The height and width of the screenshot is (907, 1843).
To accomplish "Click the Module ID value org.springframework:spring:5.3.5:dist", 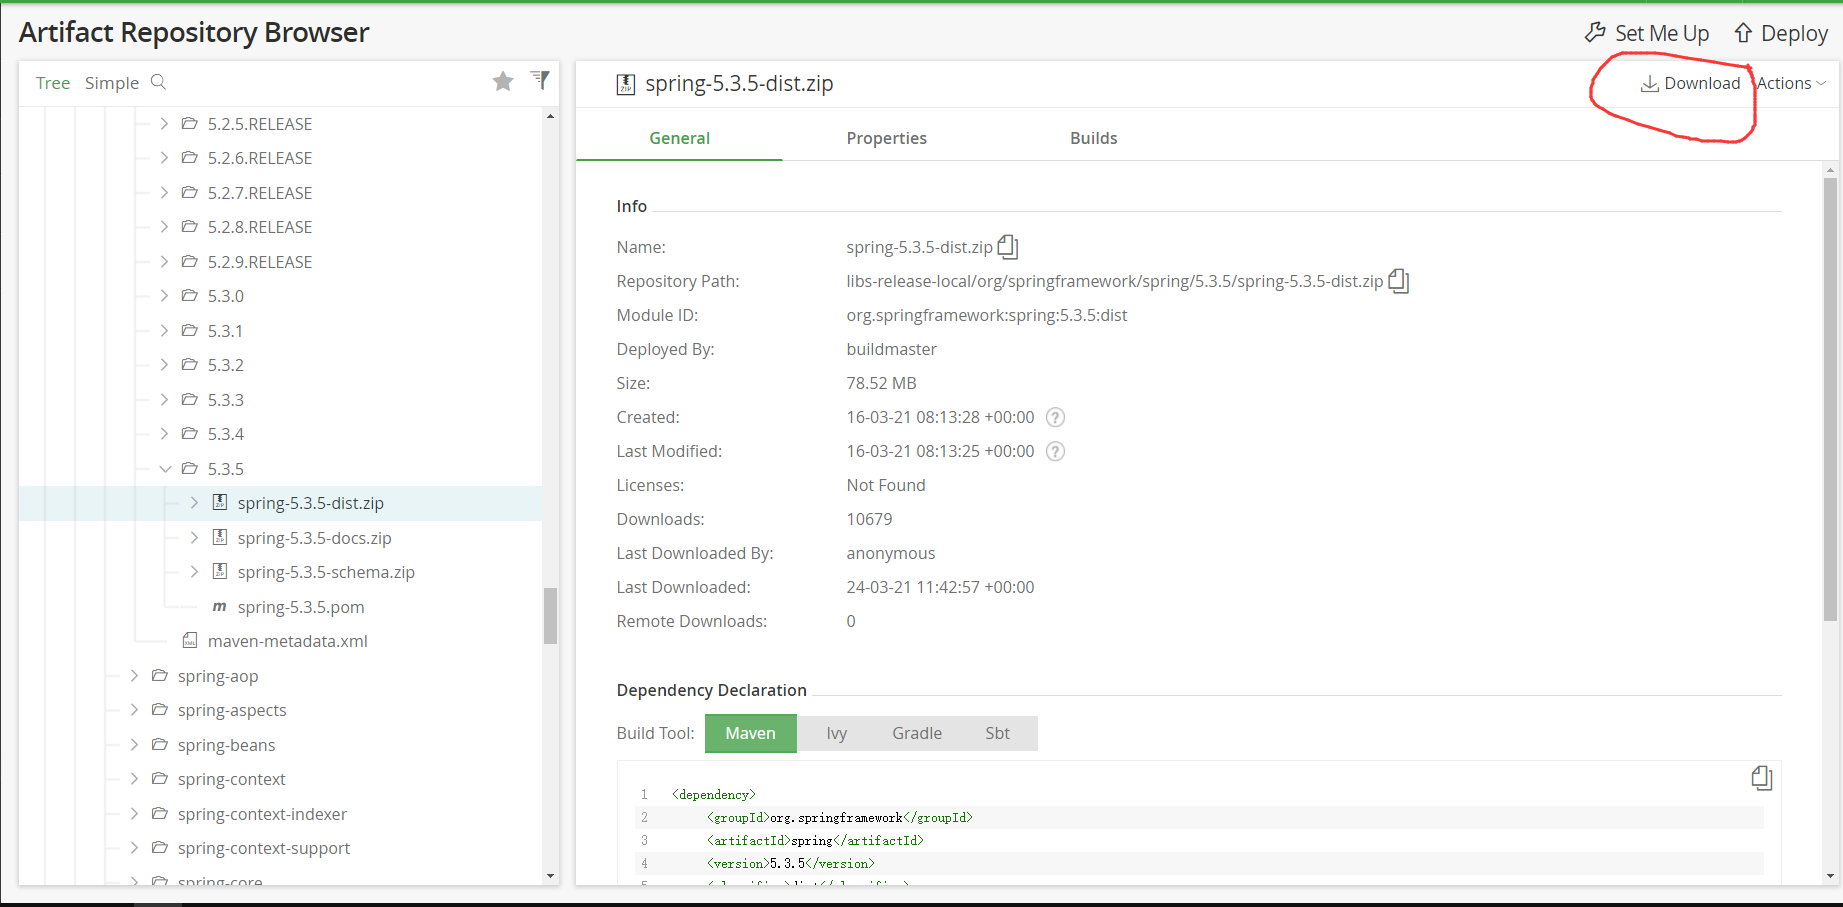I will click(x=986, y=315).
